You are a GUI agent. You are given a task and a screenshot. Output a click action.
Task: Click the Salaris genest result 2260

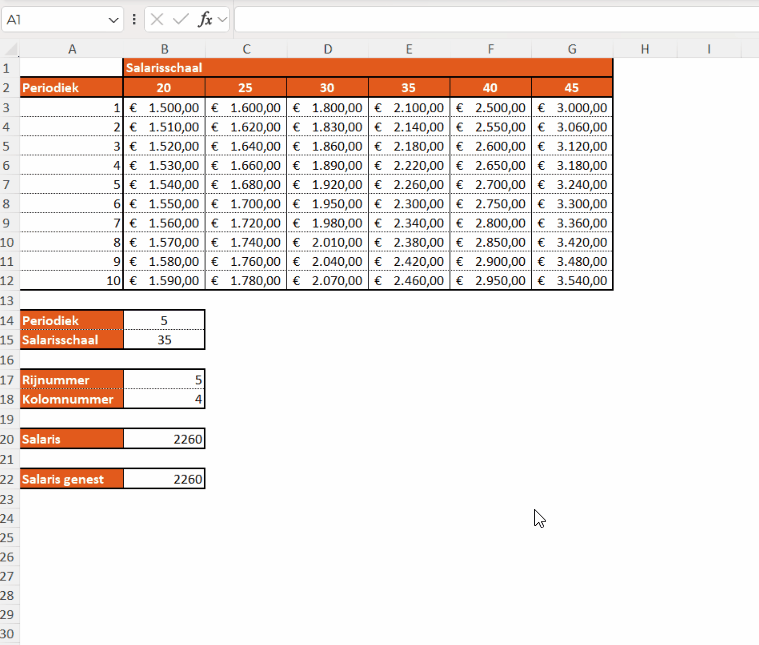point(164,479)
